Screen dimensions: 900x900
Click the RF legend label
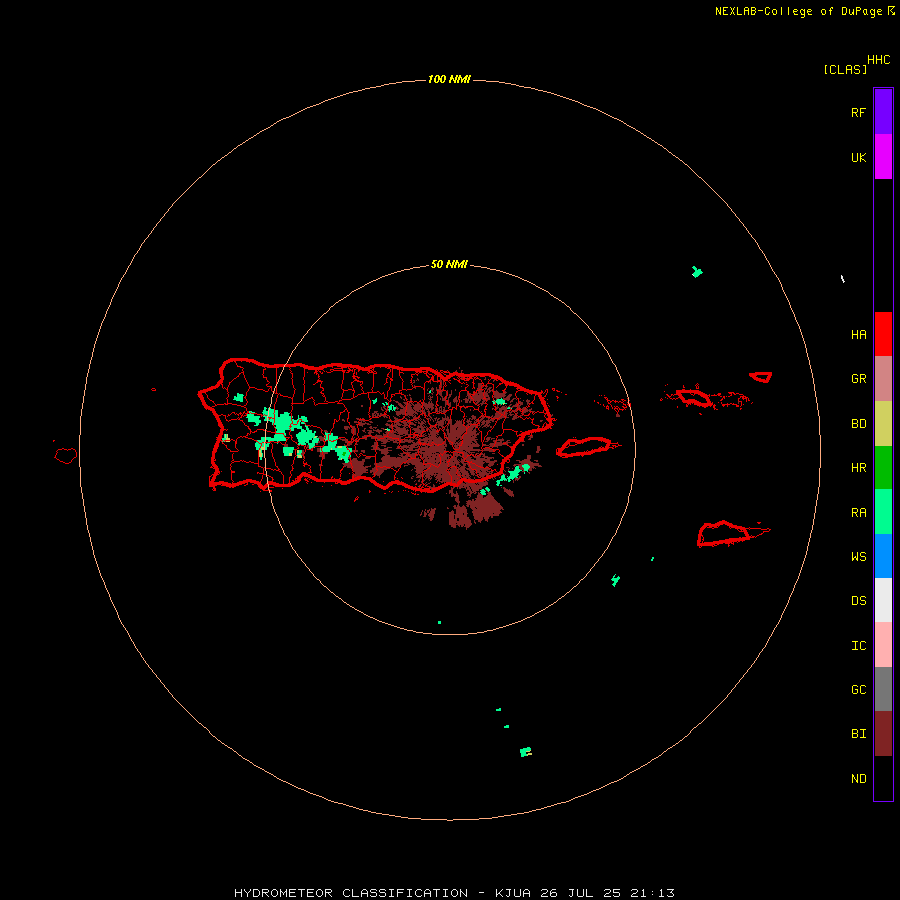pyautogui.click(x=858, y=112)
